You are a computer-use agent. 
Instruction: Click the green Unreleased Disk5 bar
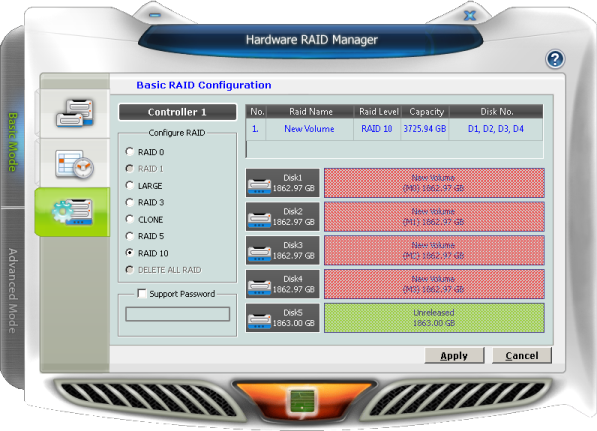point(434,318)
